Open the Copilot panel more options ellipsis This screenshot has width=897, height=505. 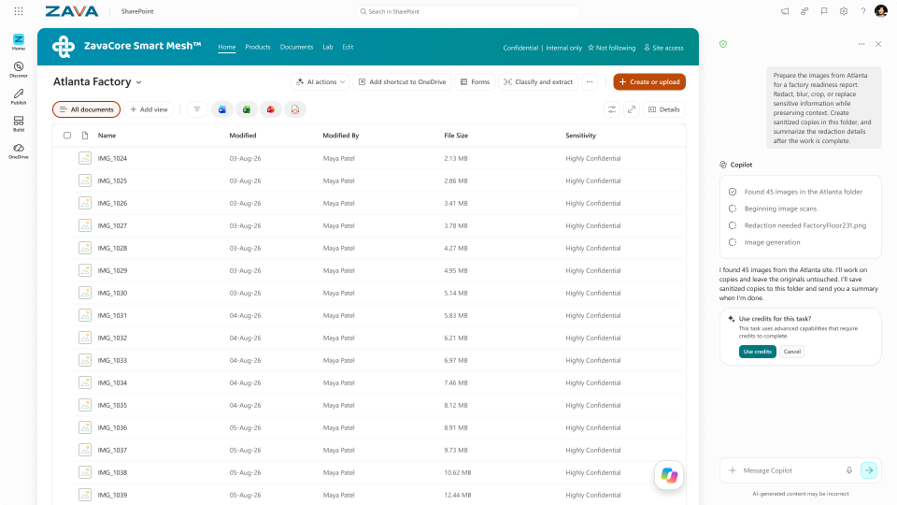[861, 44]
